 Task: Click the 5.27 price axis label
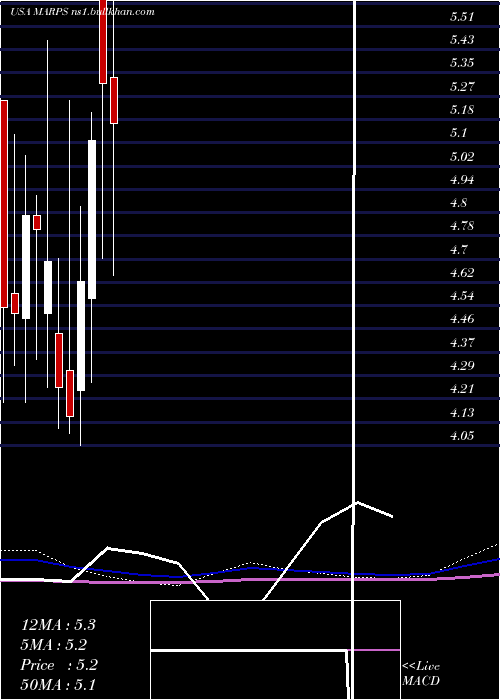(x=462, y=86)
